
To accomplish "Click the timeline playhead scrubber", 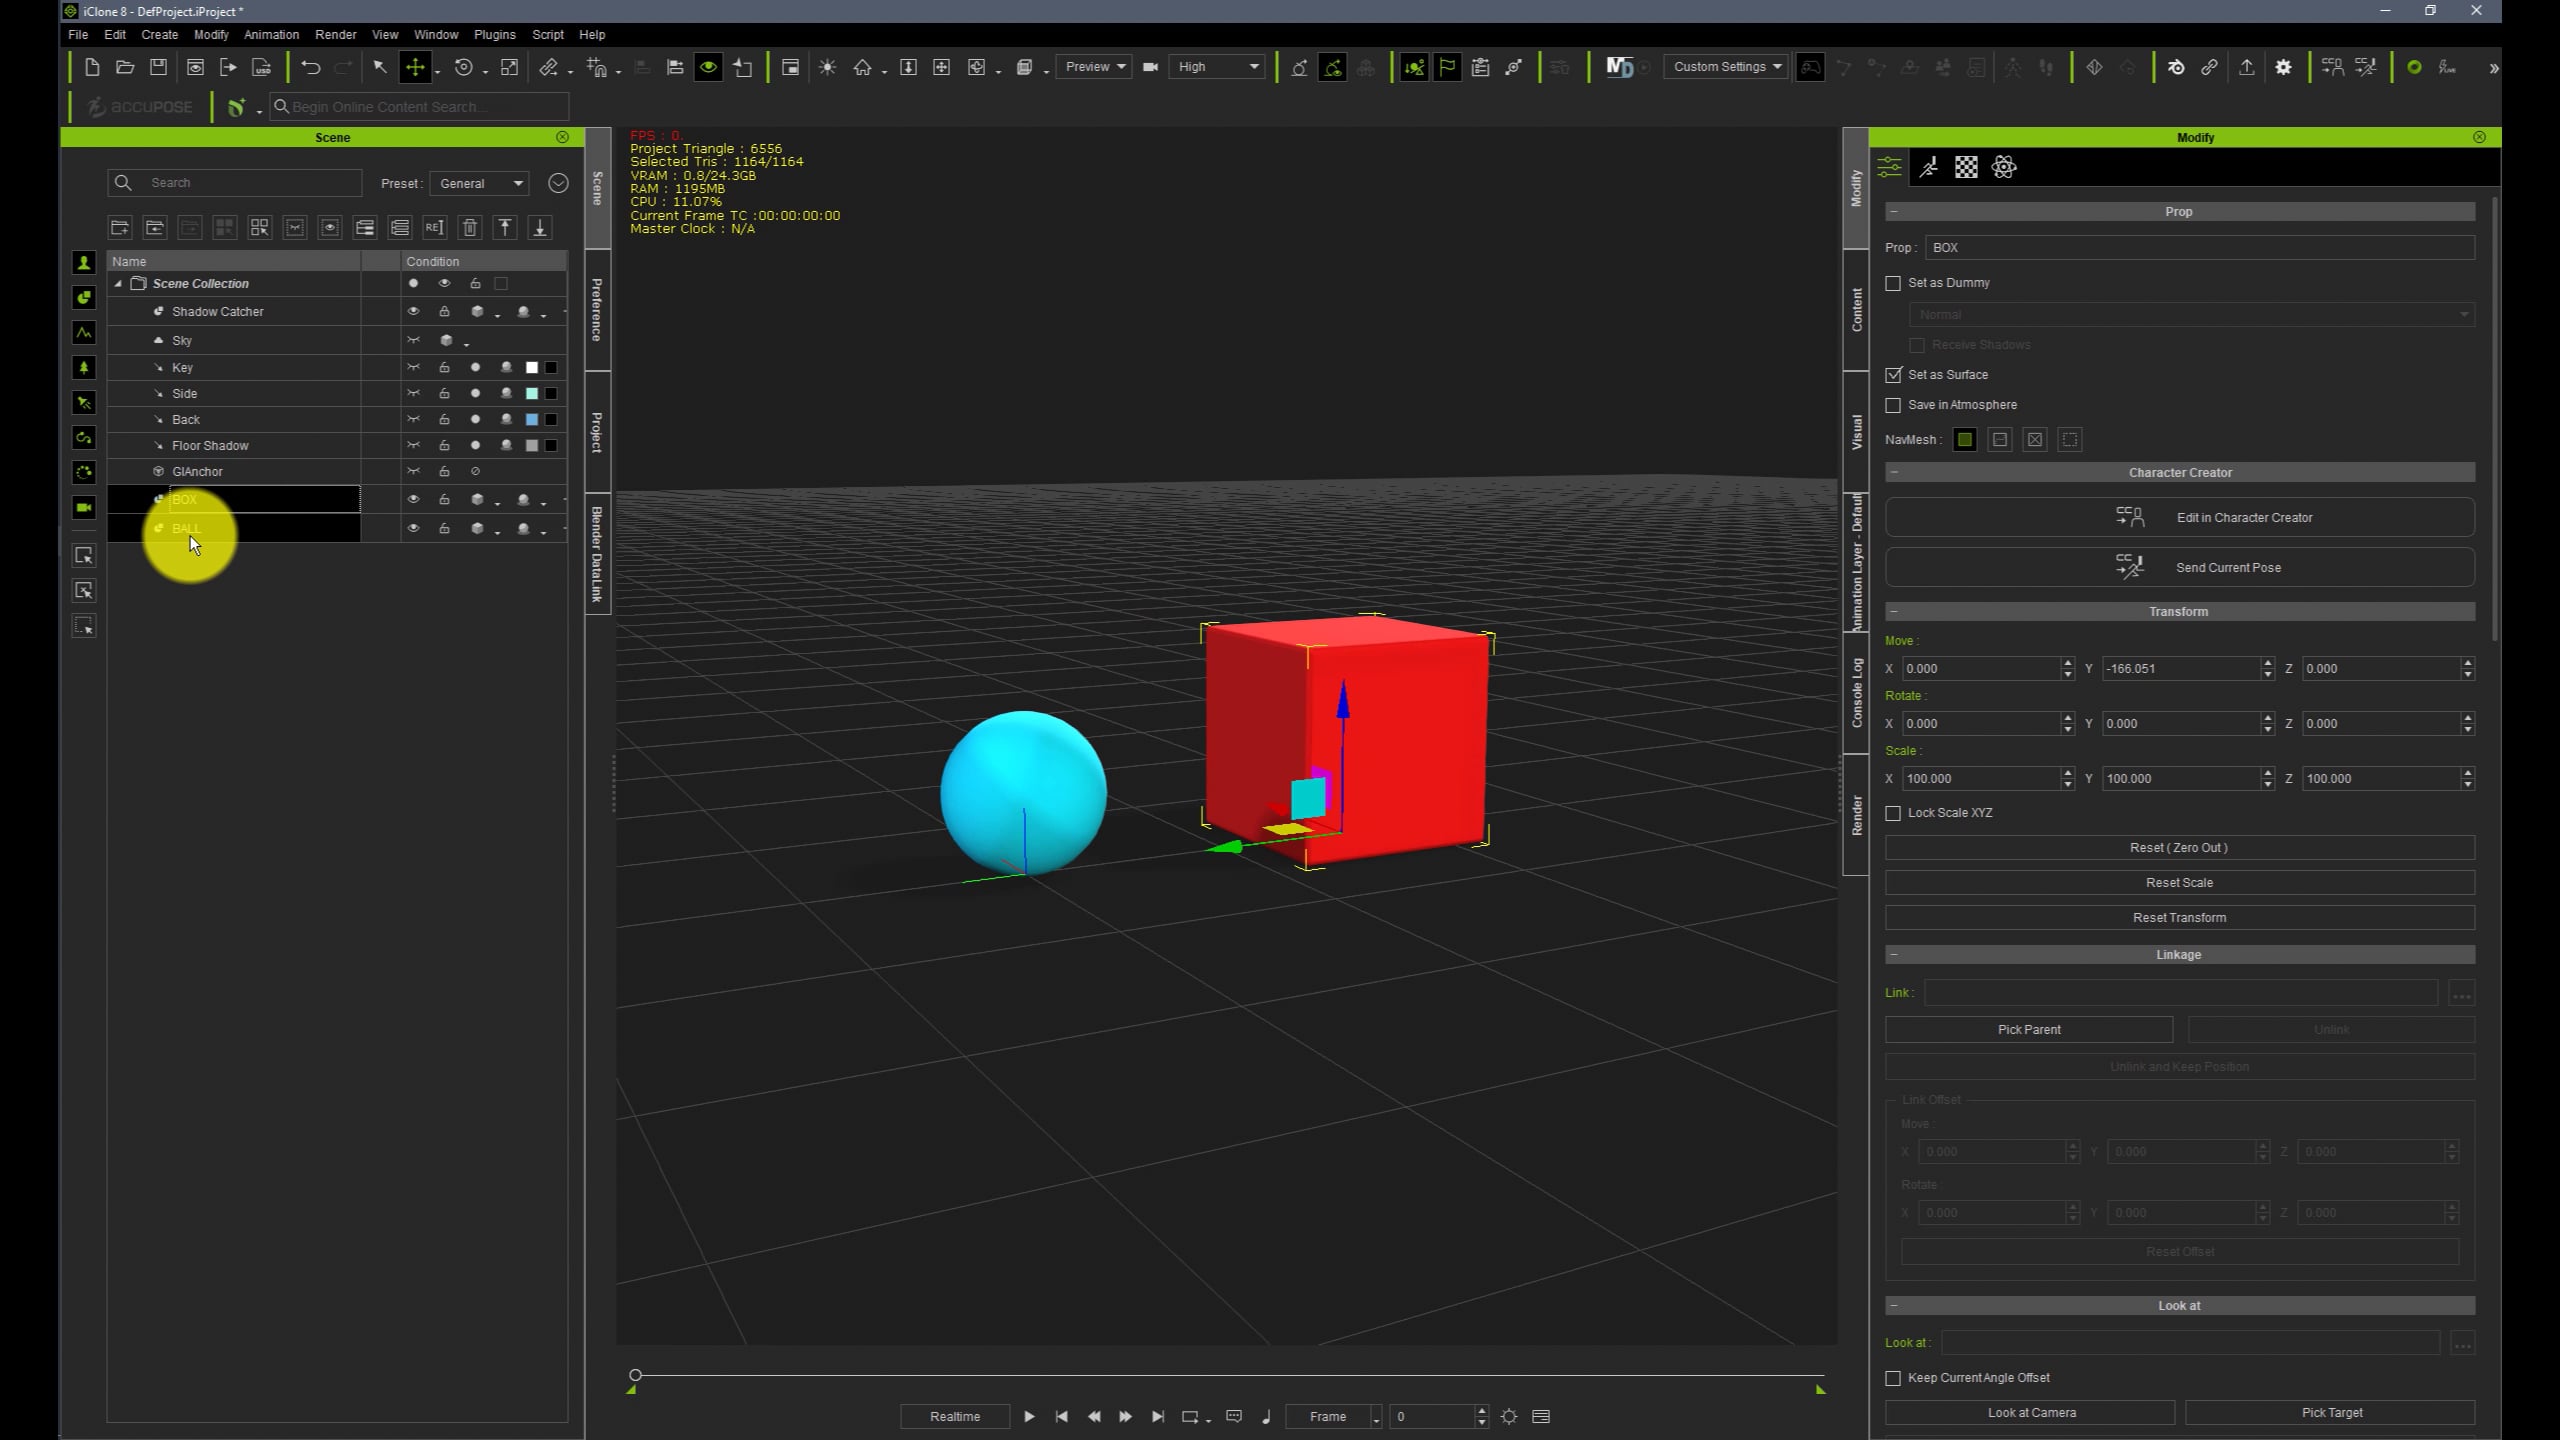I will point(635,1376).
